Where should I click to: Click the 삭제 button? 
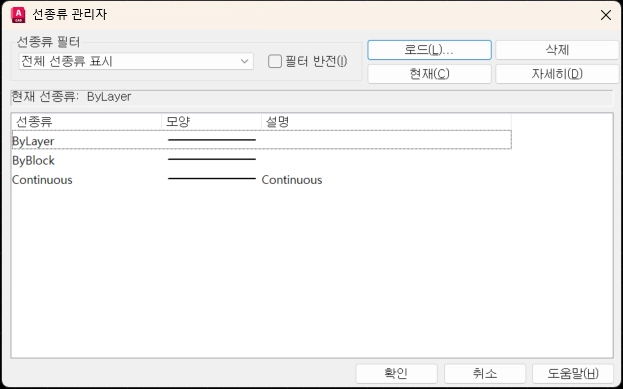click(557, 50)
